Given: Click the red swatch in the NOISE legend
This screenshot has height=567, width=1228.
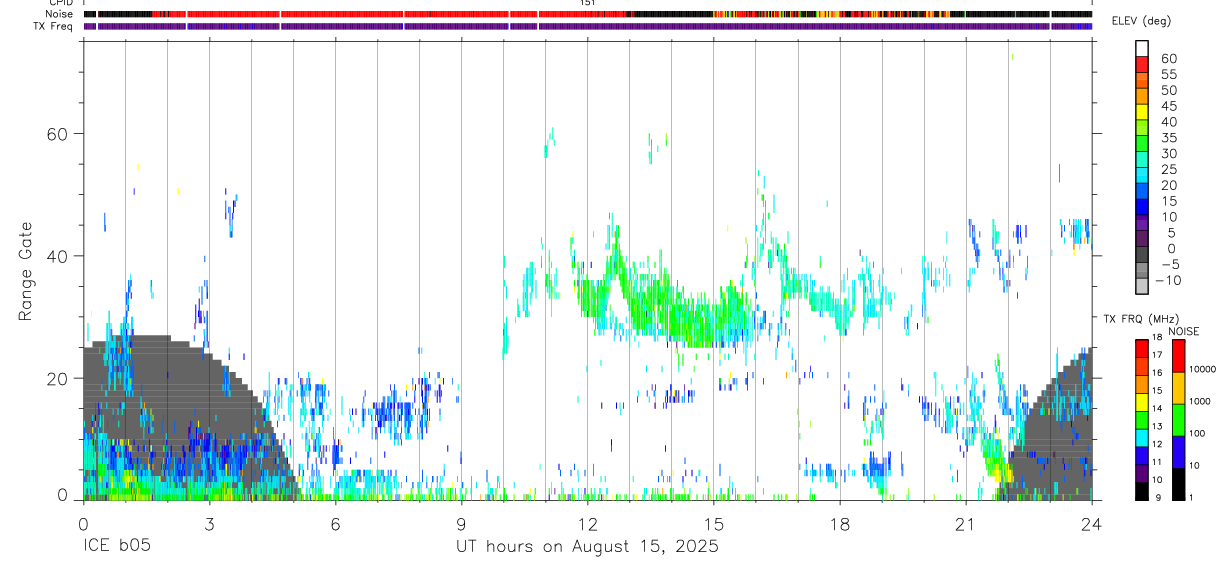Looking at the screenshot, I should [1178, 355].
